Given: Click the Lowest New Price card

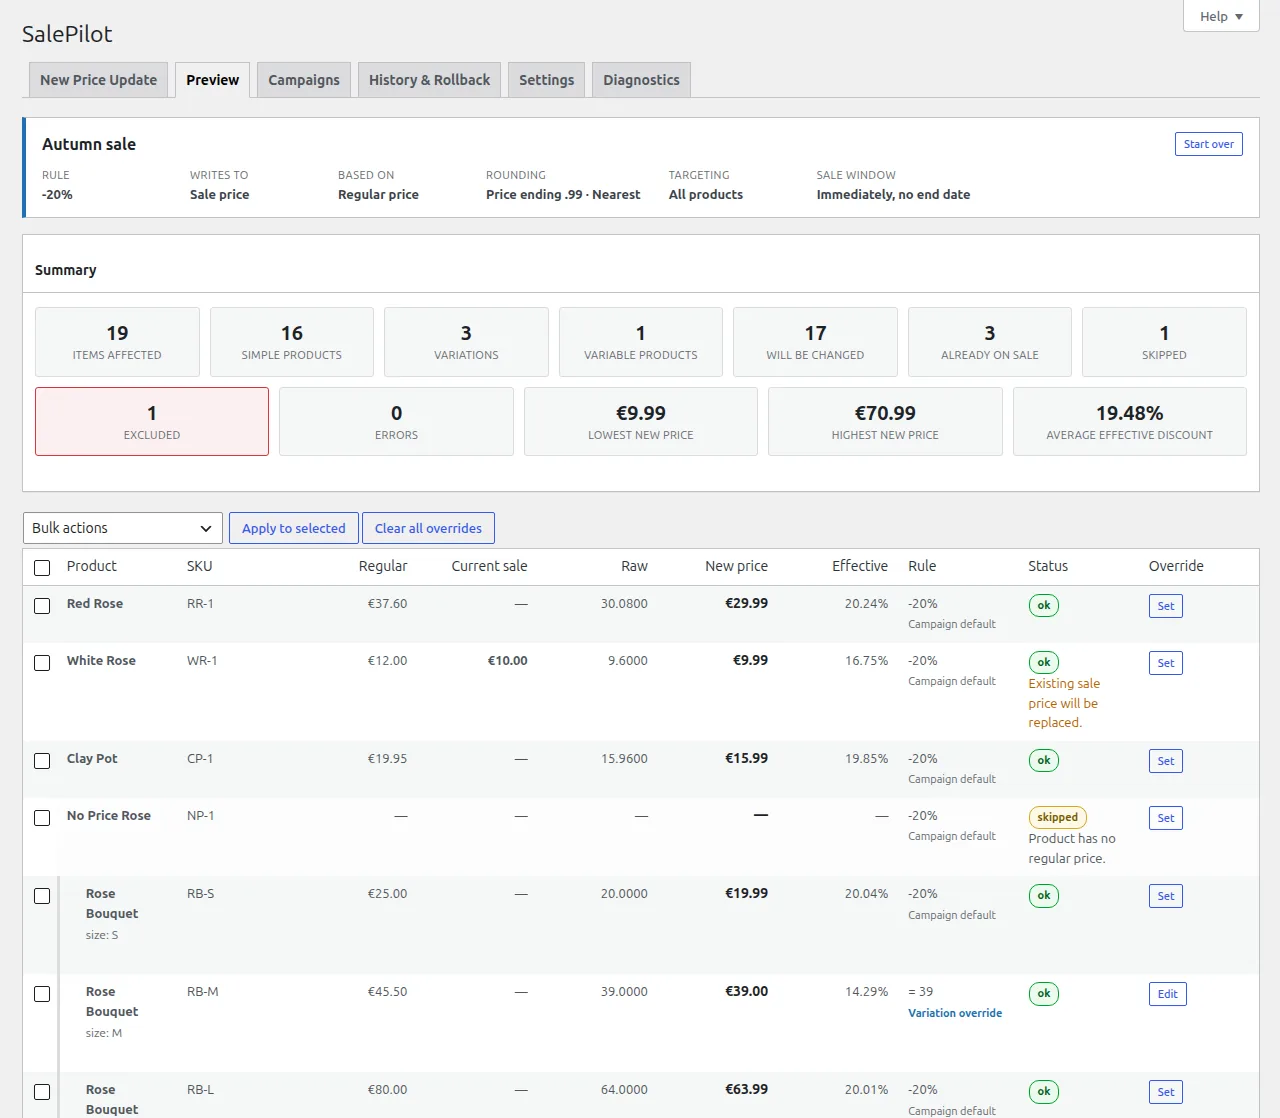Looking at the screenshot, I should coord(641,421).
